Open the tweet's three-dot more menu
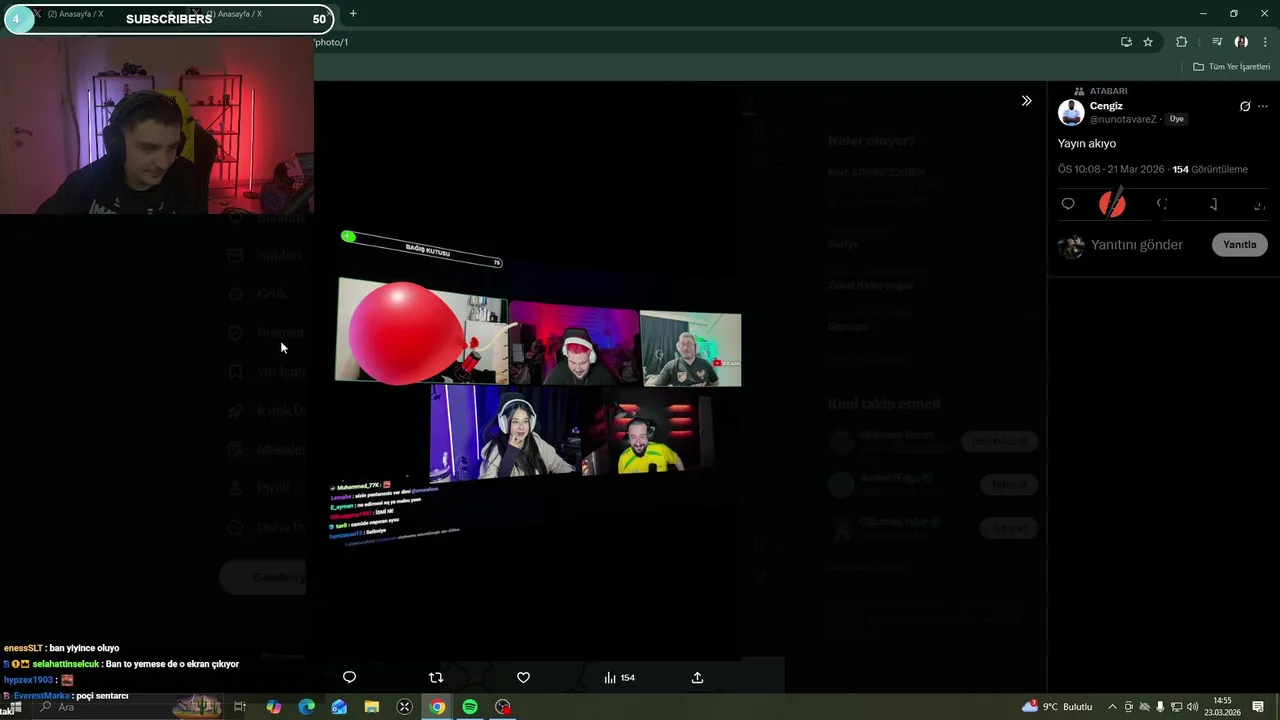 pos(1263,106)
